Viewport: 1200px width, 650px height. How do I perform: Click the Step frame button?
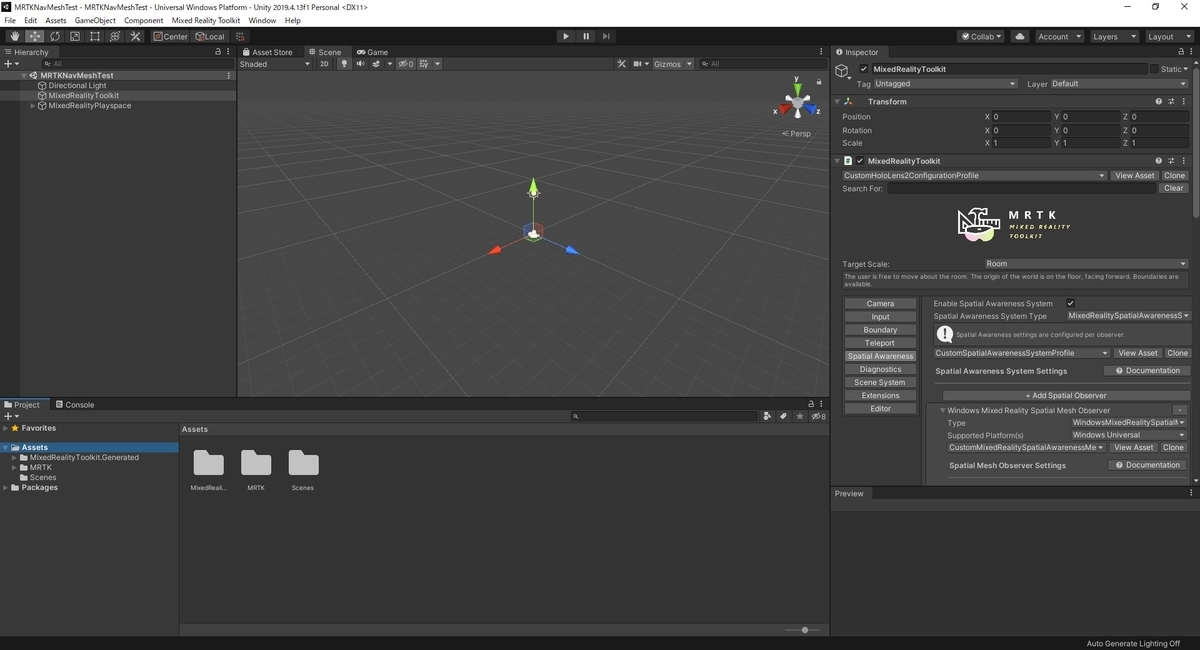tap(606, 36)
